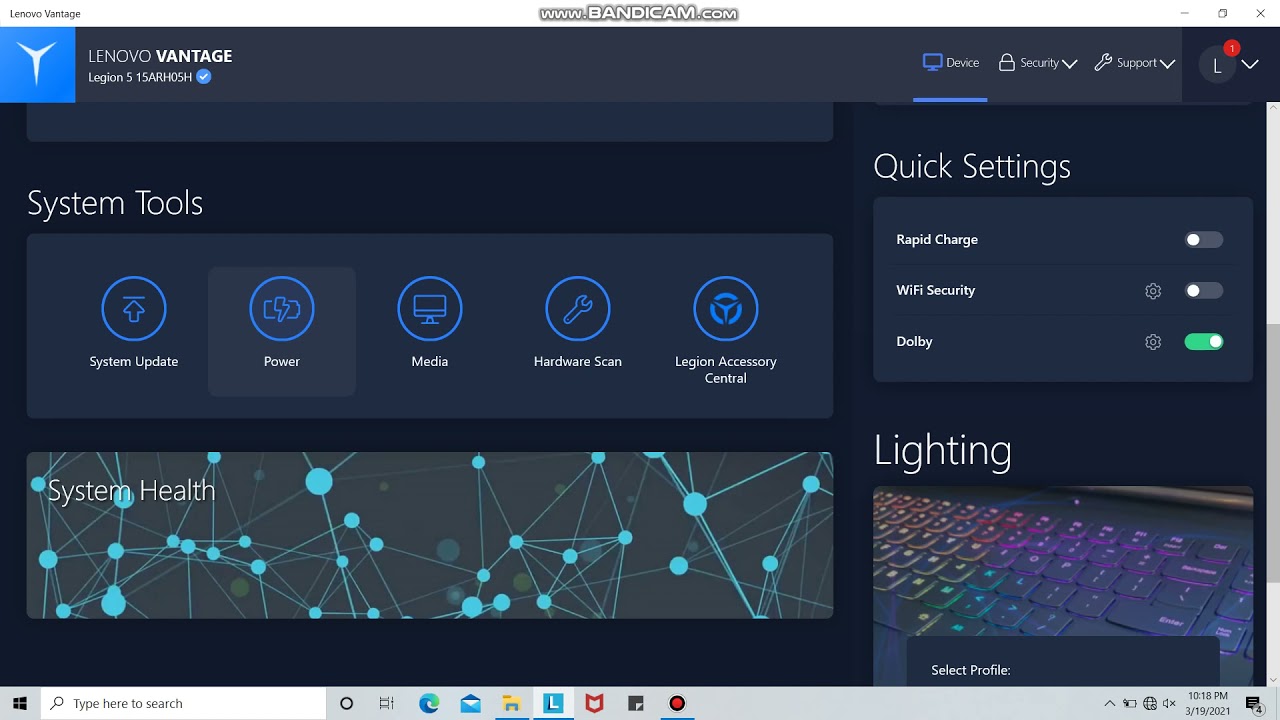1280x720 pixels.
Task: Click the 'Dolby' label
Action: coord(914,342)
